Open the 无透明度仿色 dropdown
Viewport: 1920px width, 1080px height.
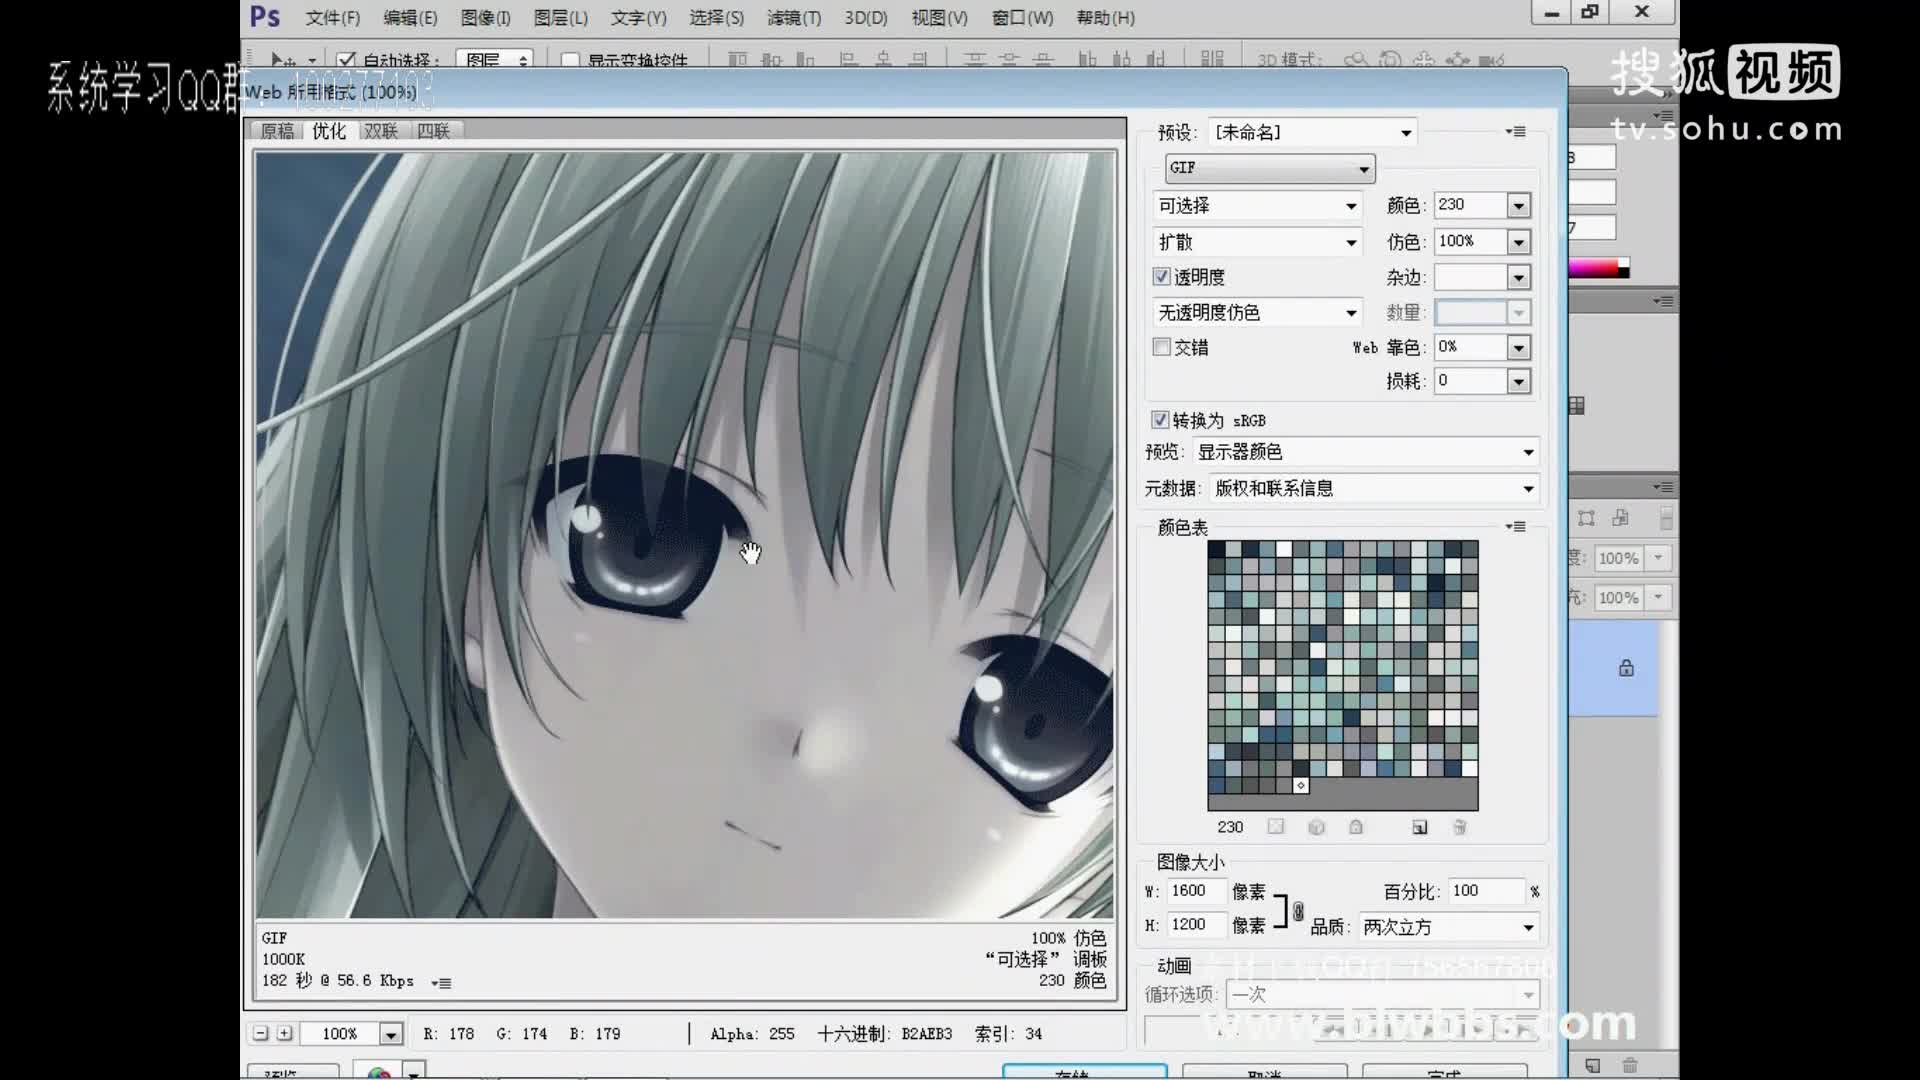pos(1258,313)
